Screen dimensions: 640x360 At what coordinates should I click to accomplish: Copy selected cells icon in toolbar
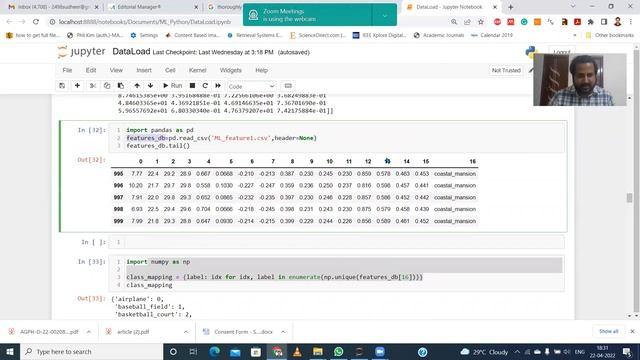pos(107,86)
